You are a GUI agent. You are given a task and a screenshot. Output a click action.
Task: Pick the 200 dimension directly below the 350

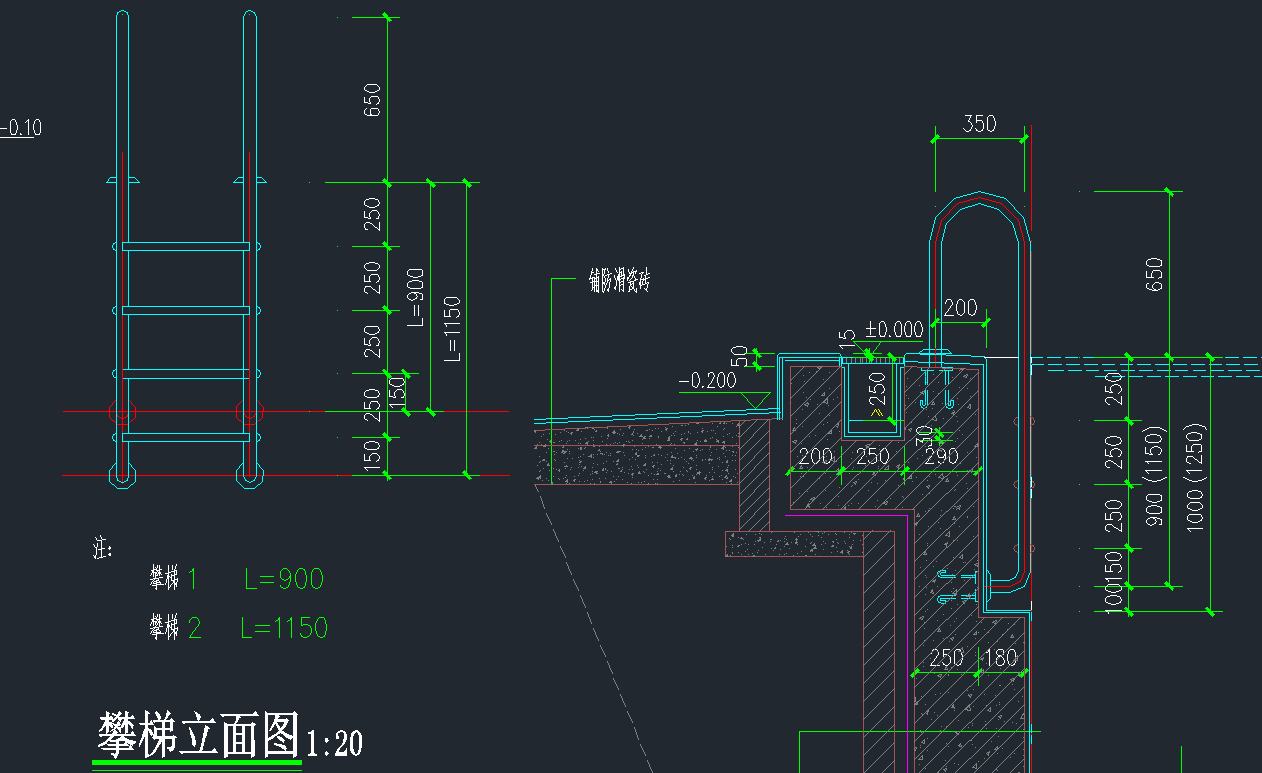(961, 308)
